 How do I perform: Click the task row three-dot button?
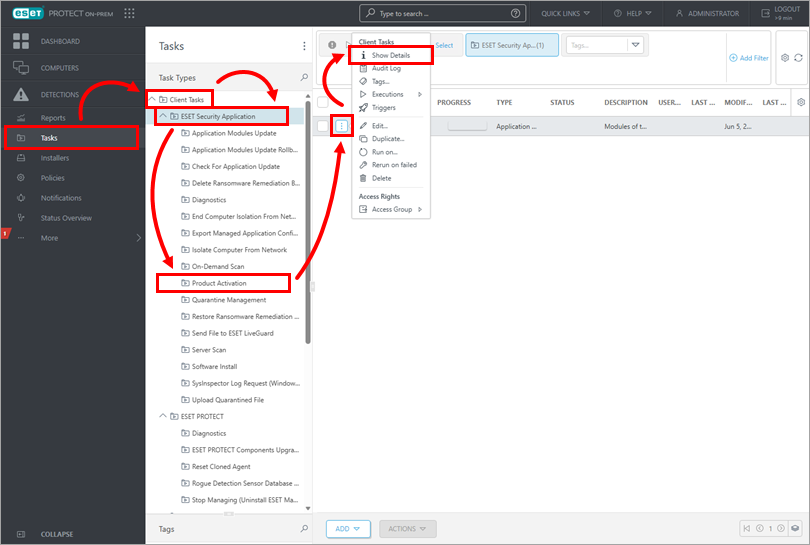[x=341, y=126]
